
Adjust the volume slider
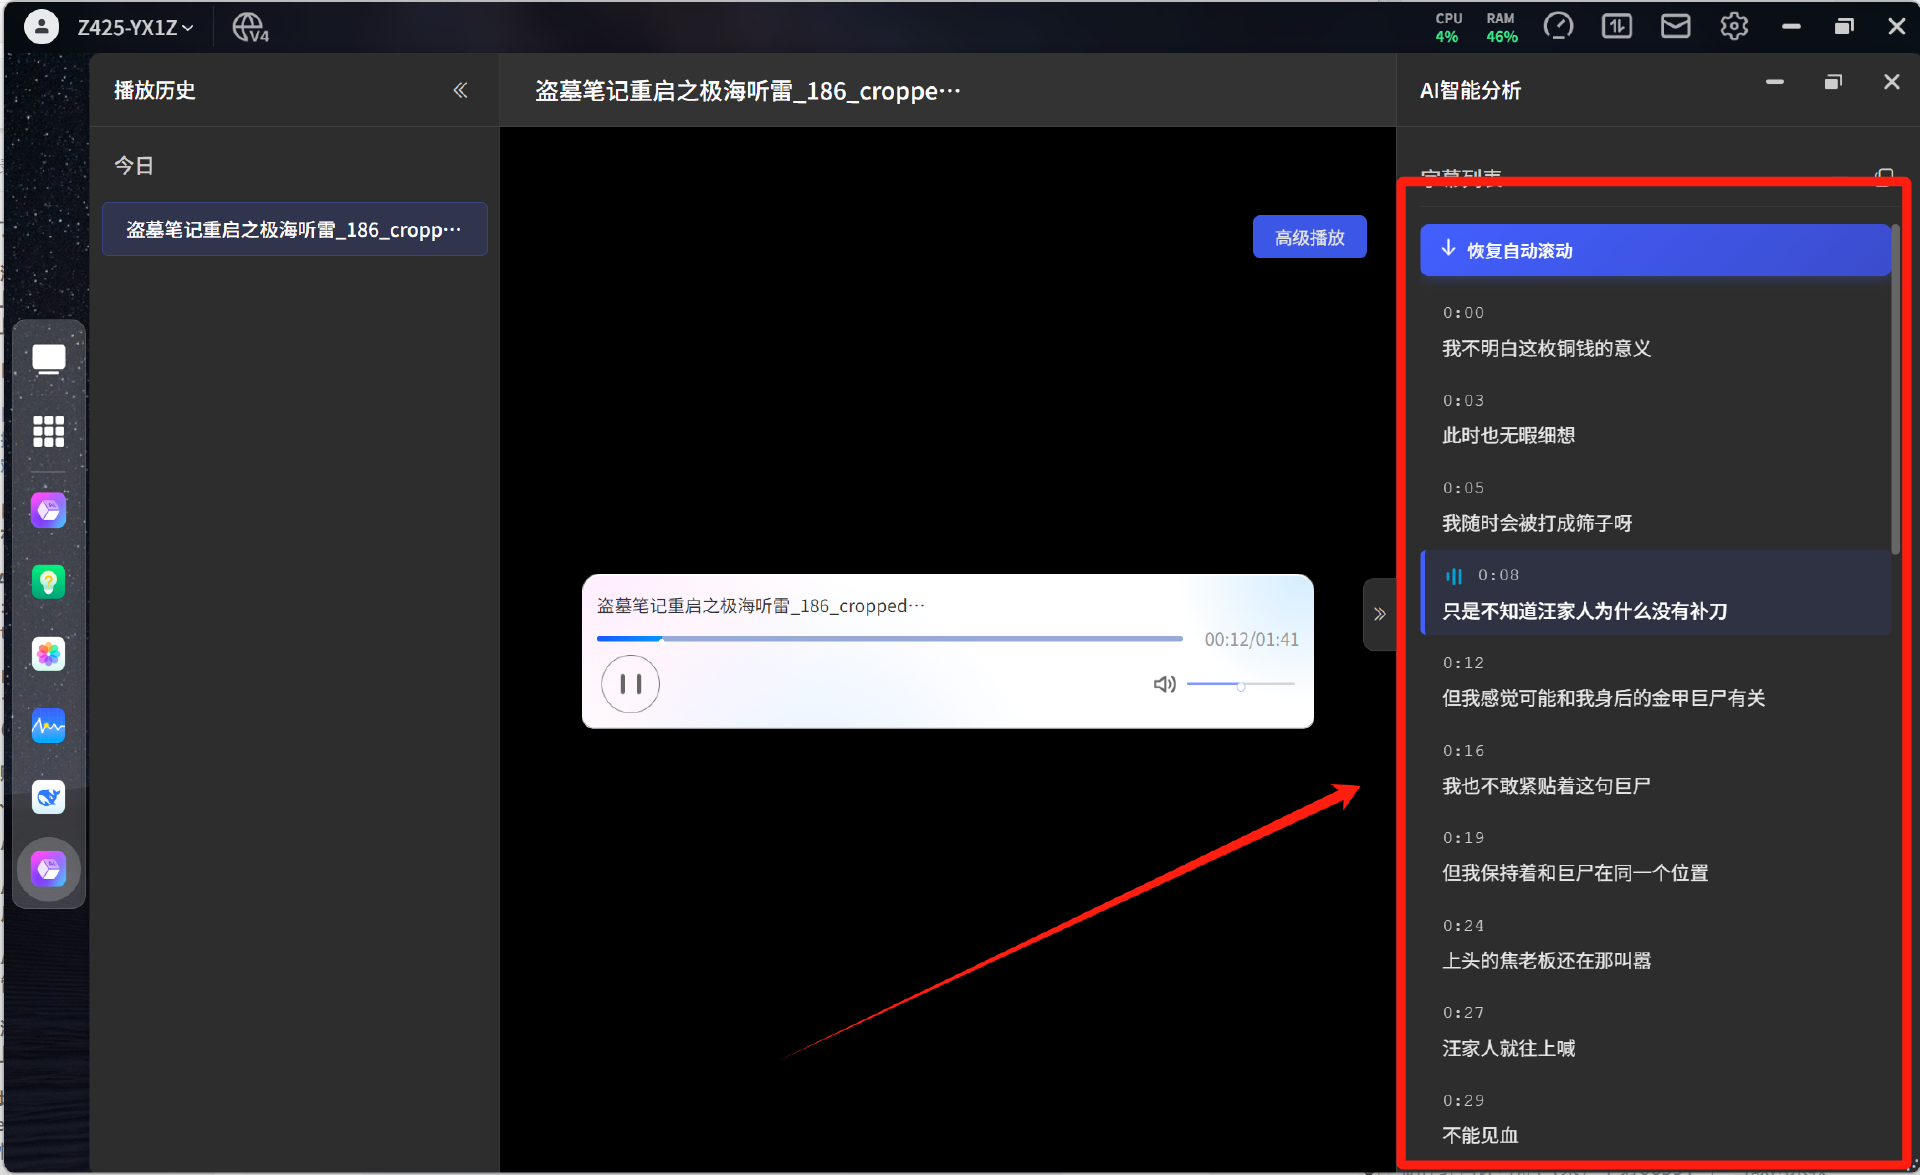1240,685
